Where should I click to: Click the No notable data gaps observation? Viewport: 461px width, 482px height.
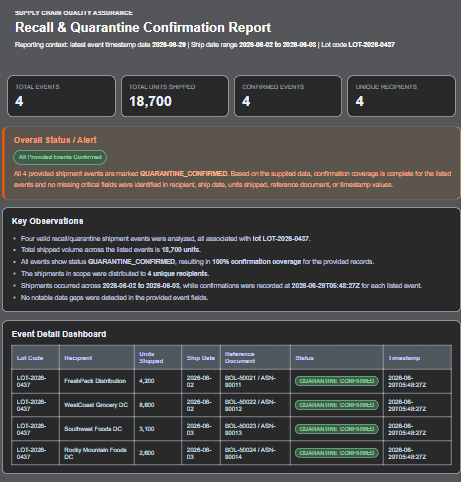(114, 298)
